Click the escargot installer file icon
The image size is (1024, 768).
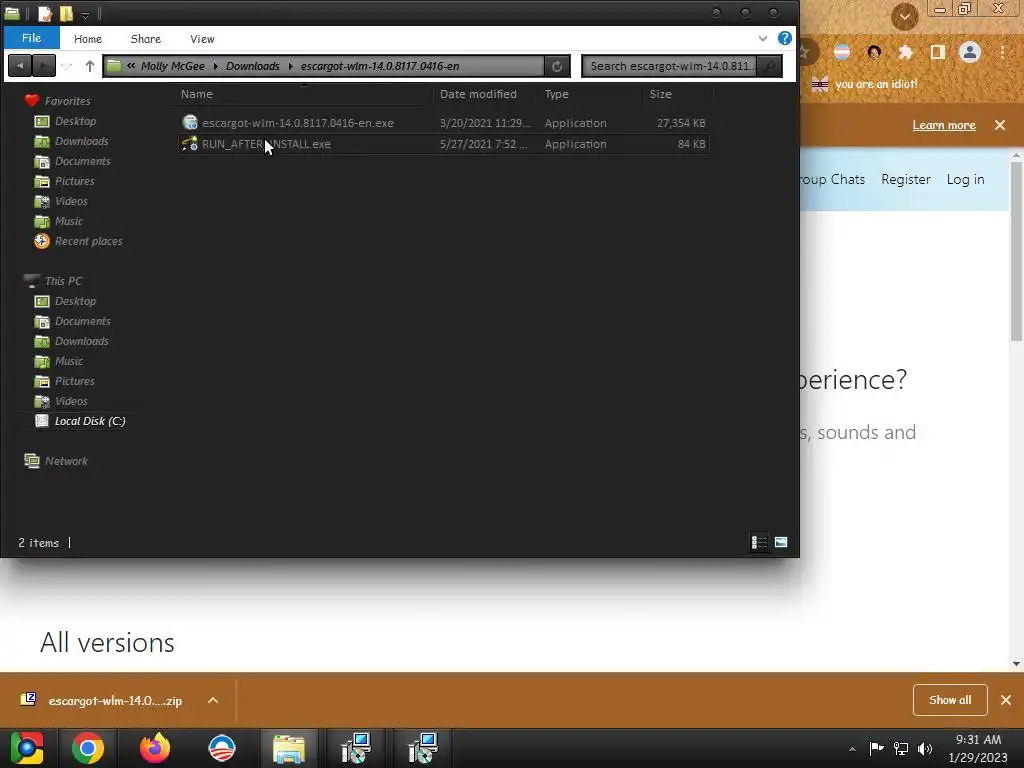189,122
